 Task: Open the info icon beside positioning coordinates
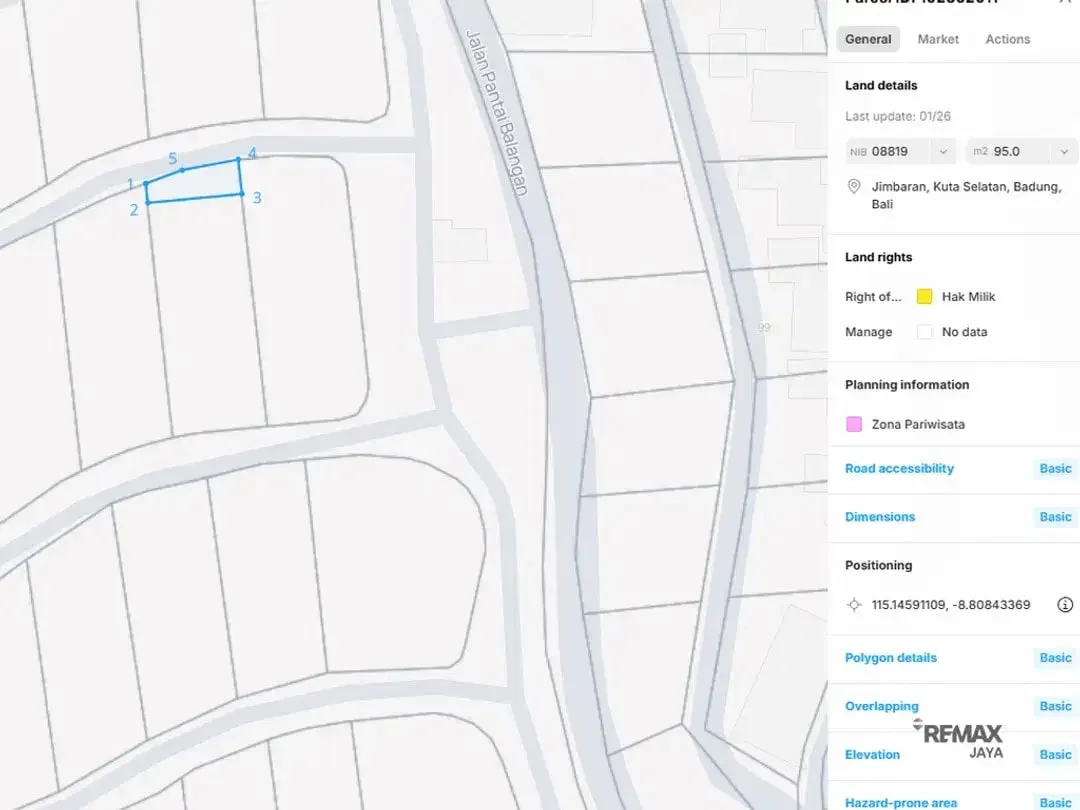click(x=1065, y=605)
